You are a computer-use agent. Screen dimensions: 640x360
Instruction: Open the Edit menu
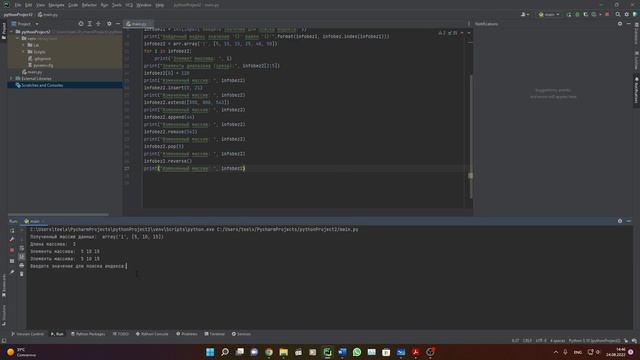[x=29, y=5]
